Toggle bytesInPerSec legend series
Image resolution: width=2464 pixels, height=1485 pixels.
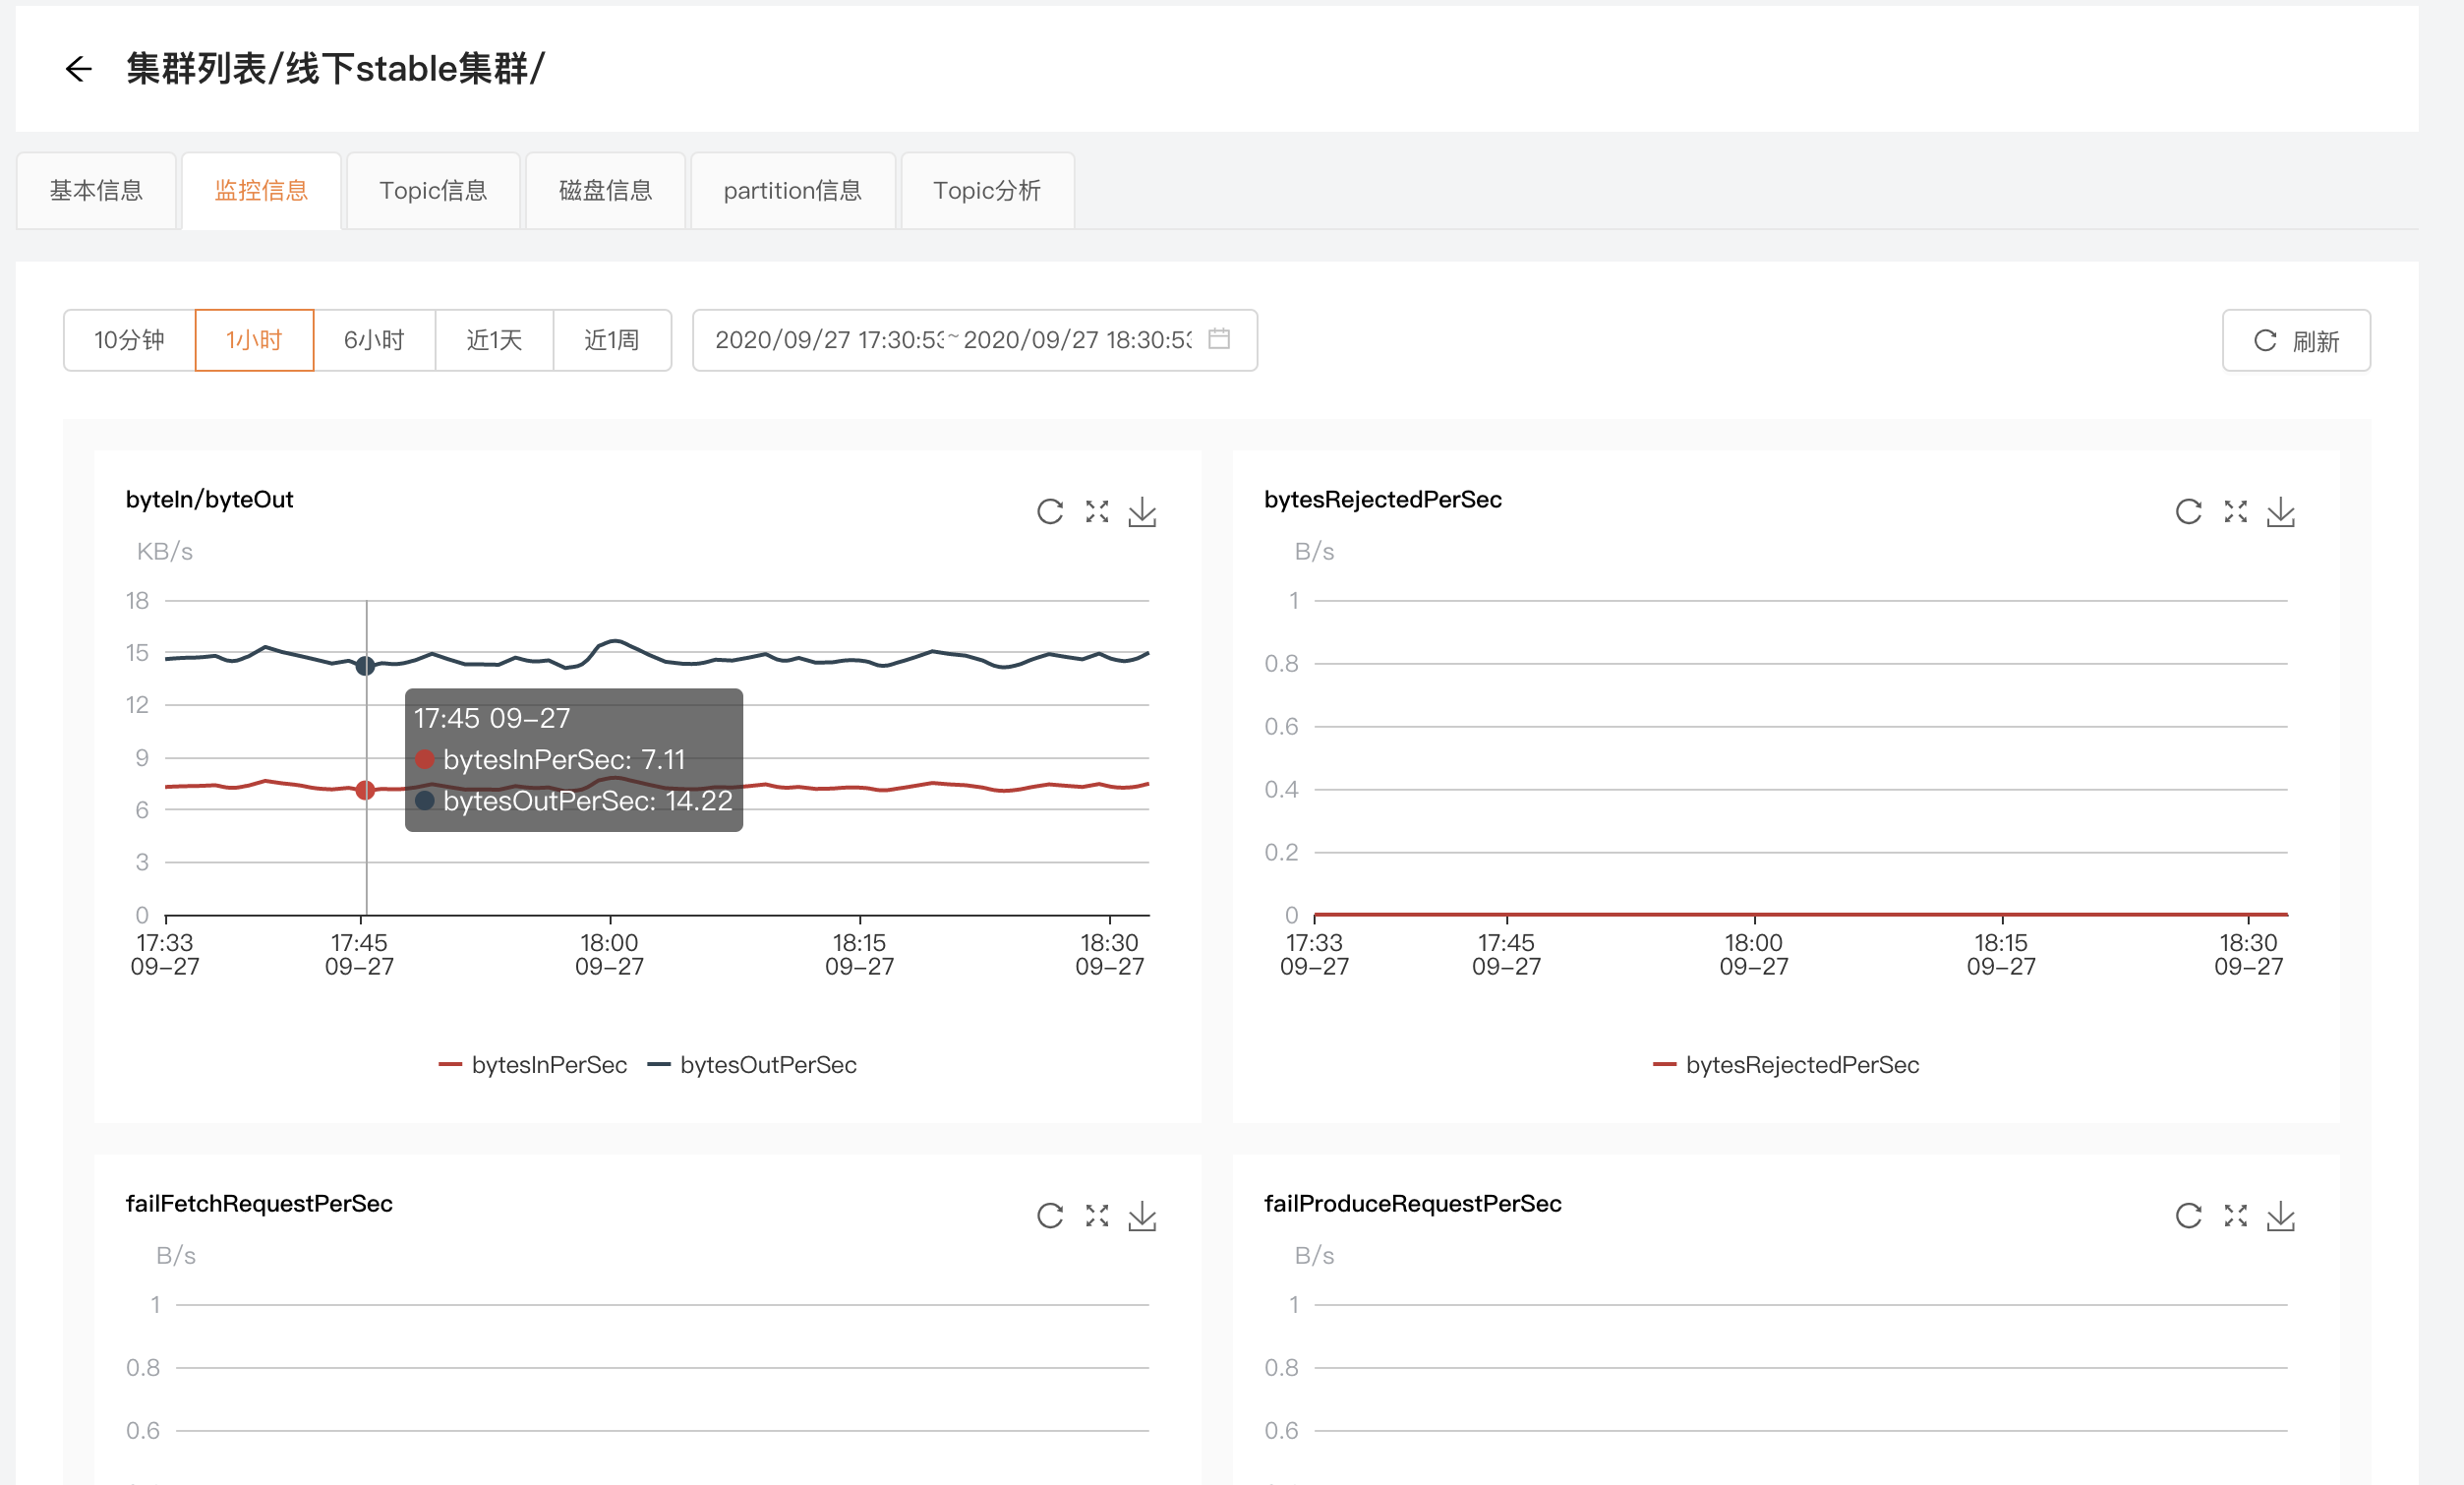[x=533, y=1065]
